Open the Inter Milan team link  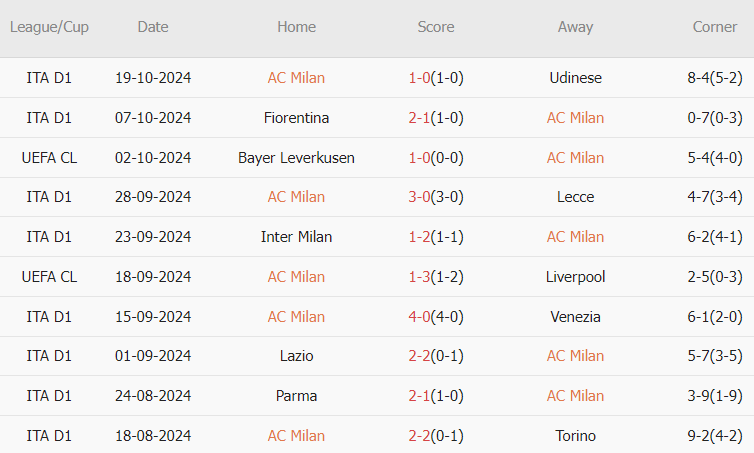296,237
